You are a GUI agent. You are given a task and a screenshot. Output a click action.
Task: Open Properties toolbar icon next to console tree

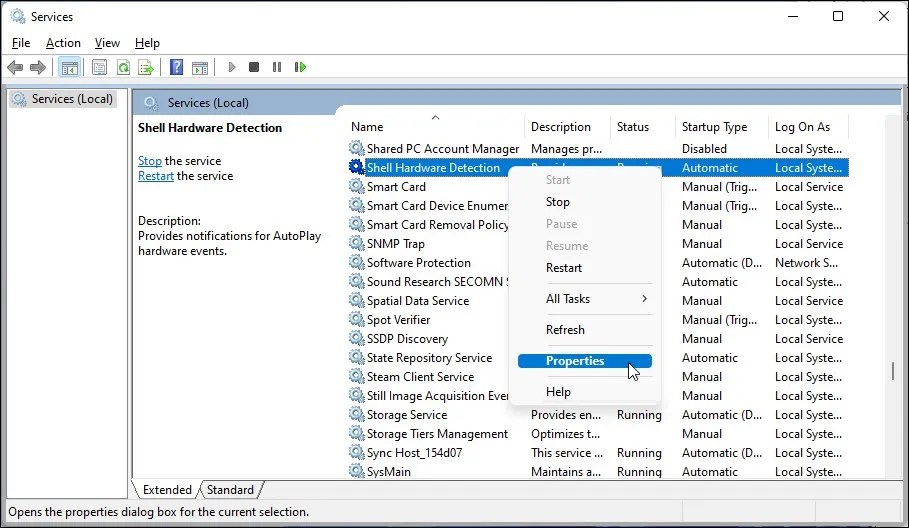(x=100, y=68)
